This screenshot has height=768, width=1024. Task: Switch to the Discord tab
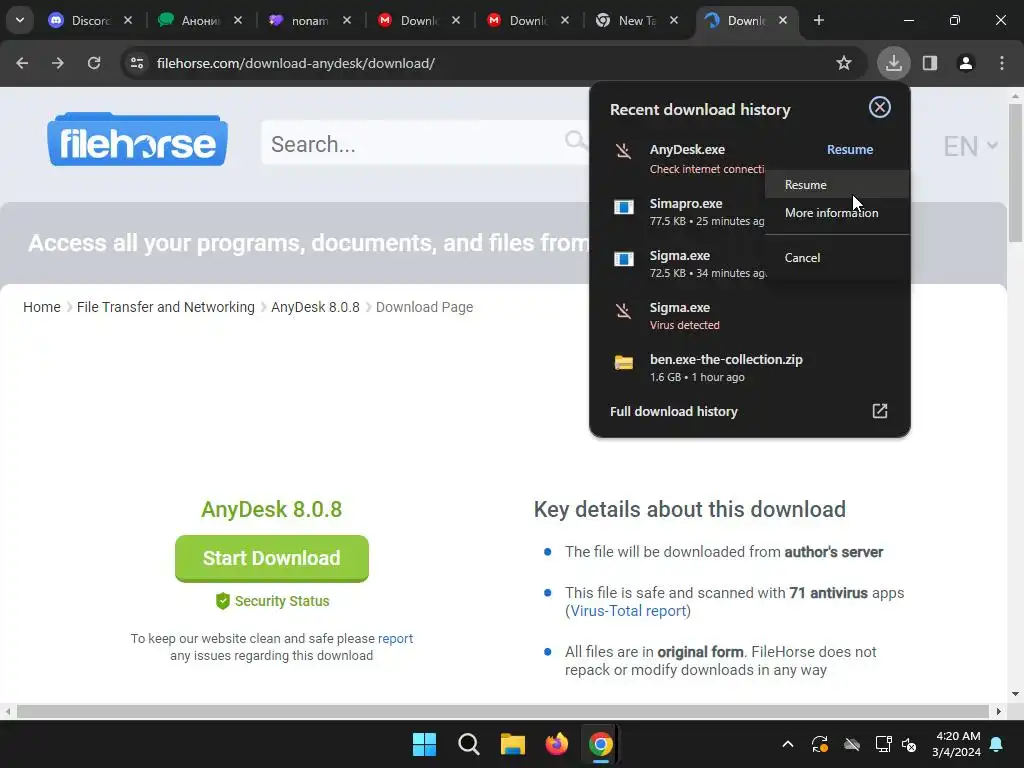(x=90, y=21)
